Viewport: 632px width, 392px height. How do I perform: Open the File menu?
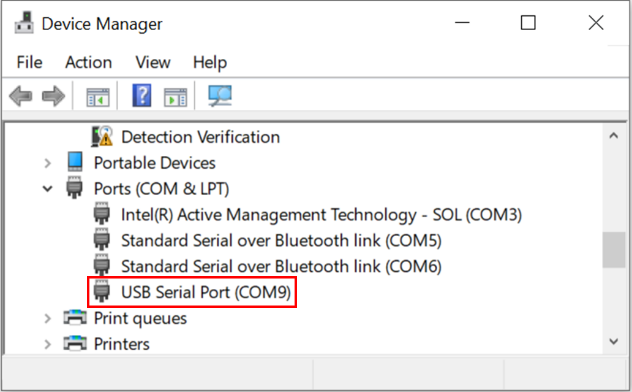tap(29, 62)
